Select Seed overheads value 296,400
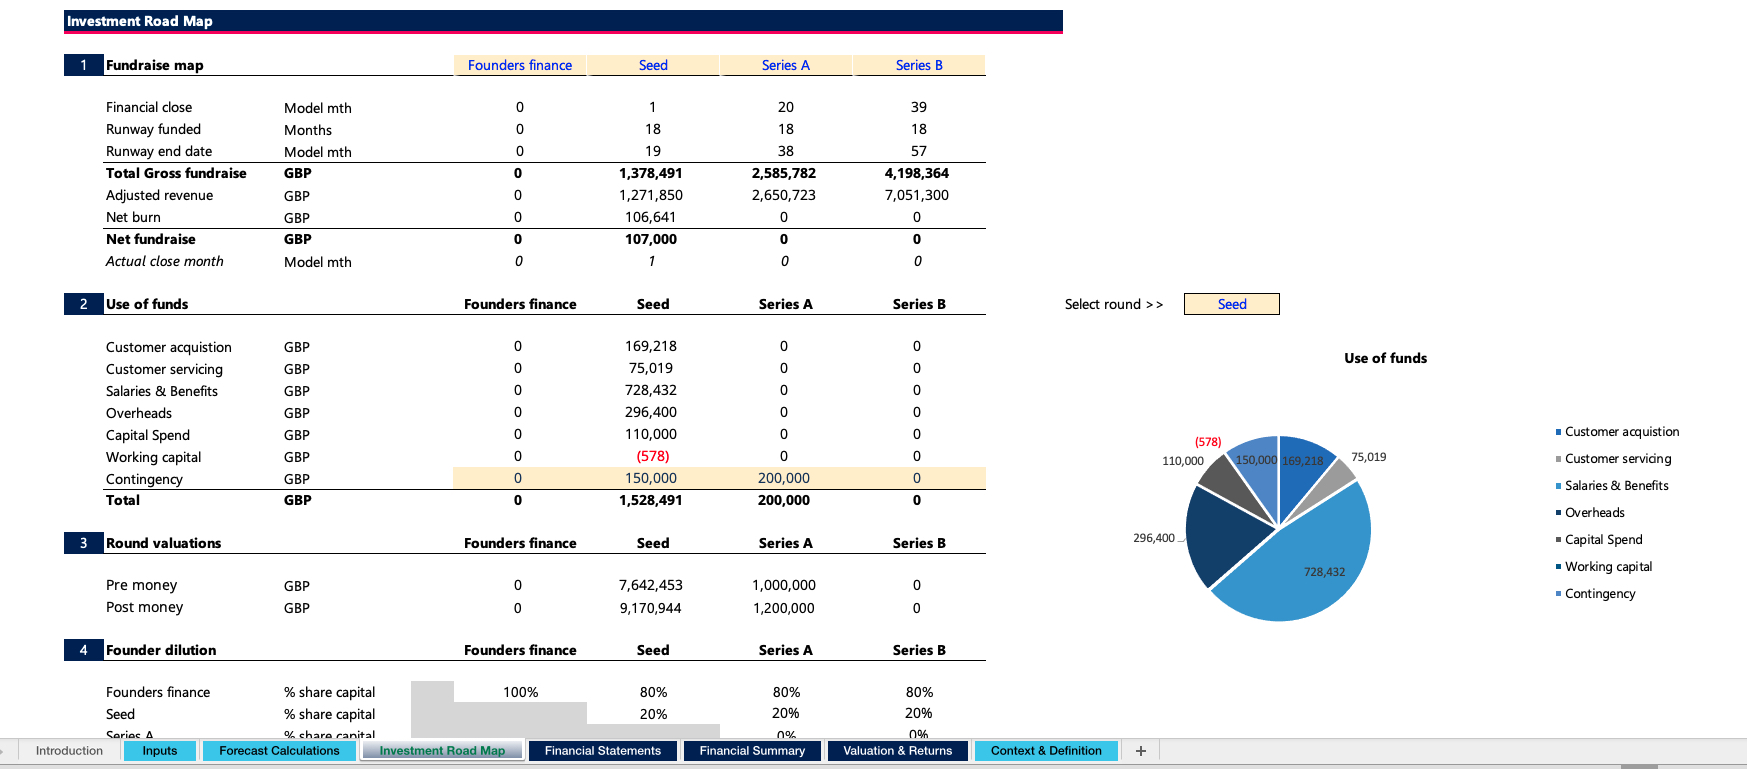 [x=651, y=412]
